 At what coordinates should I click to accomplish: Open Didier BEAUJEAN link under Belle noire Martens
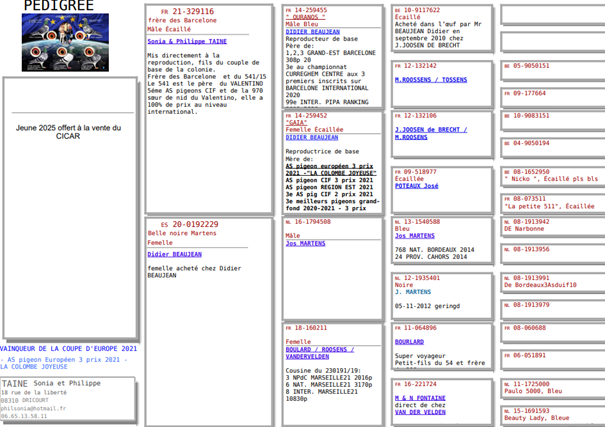click(174, 254)
